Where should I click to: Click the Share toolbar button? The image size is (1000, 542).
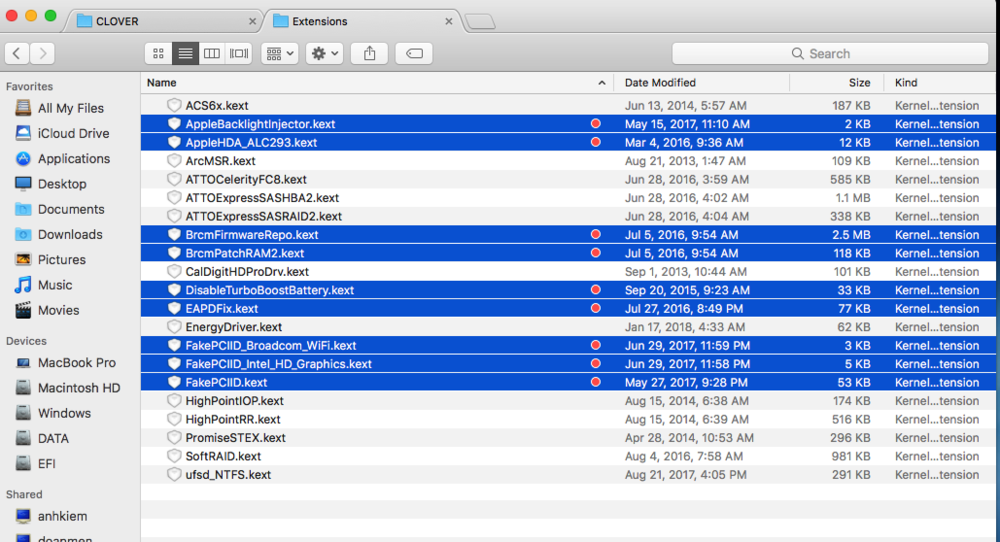click(369, 53)
